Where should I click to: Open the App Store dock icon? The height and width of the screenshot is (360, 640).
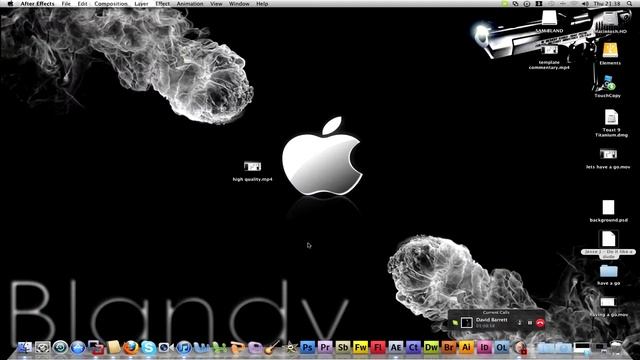78,347
